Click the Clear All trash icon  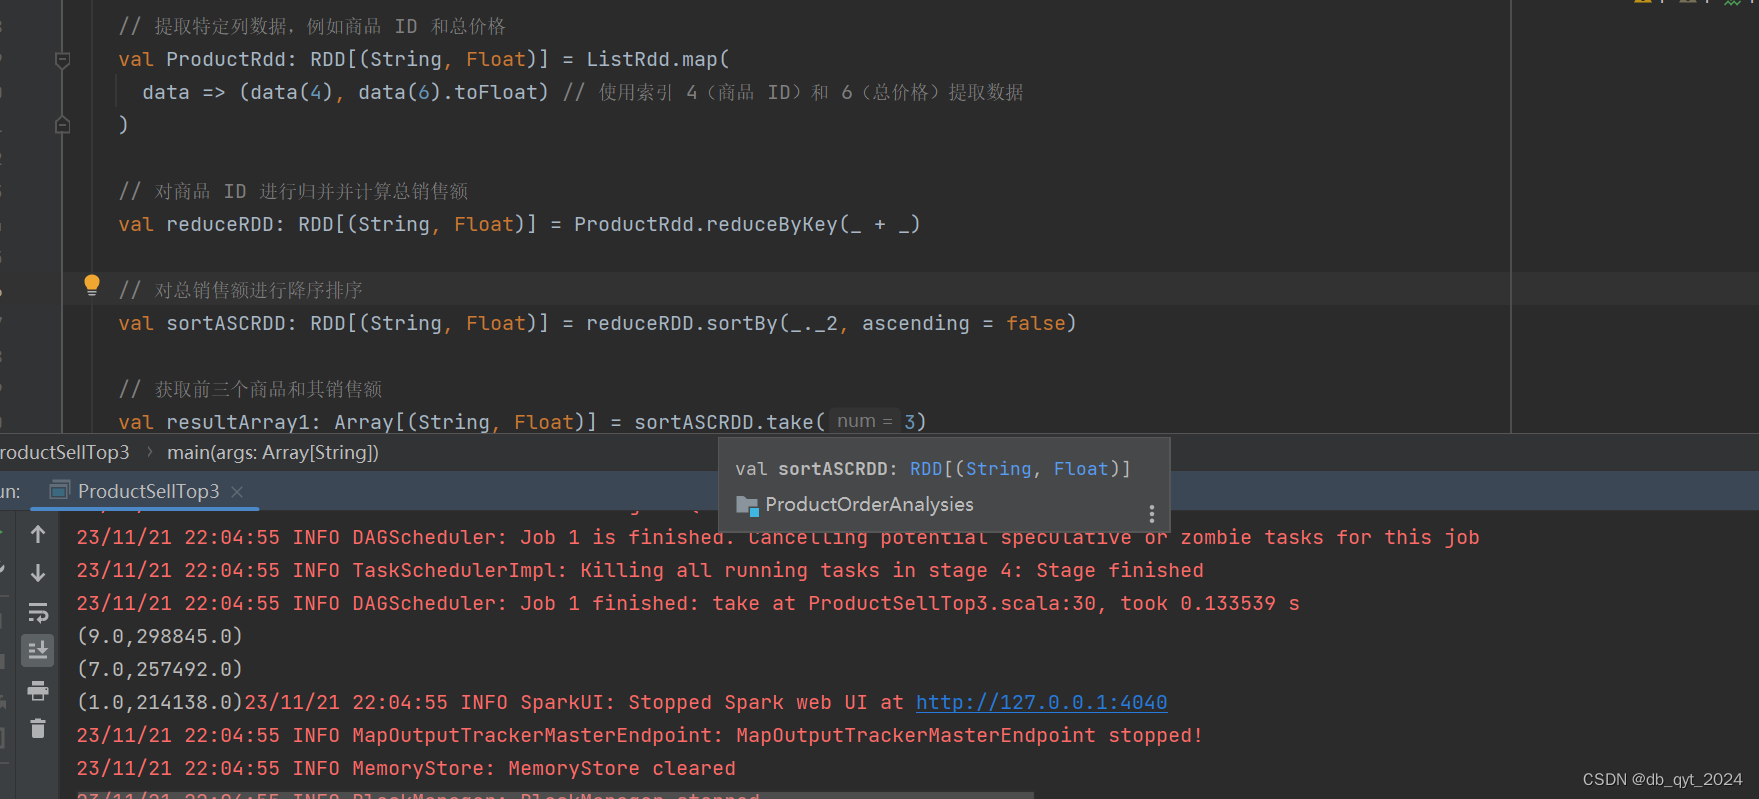pos(38,728)
